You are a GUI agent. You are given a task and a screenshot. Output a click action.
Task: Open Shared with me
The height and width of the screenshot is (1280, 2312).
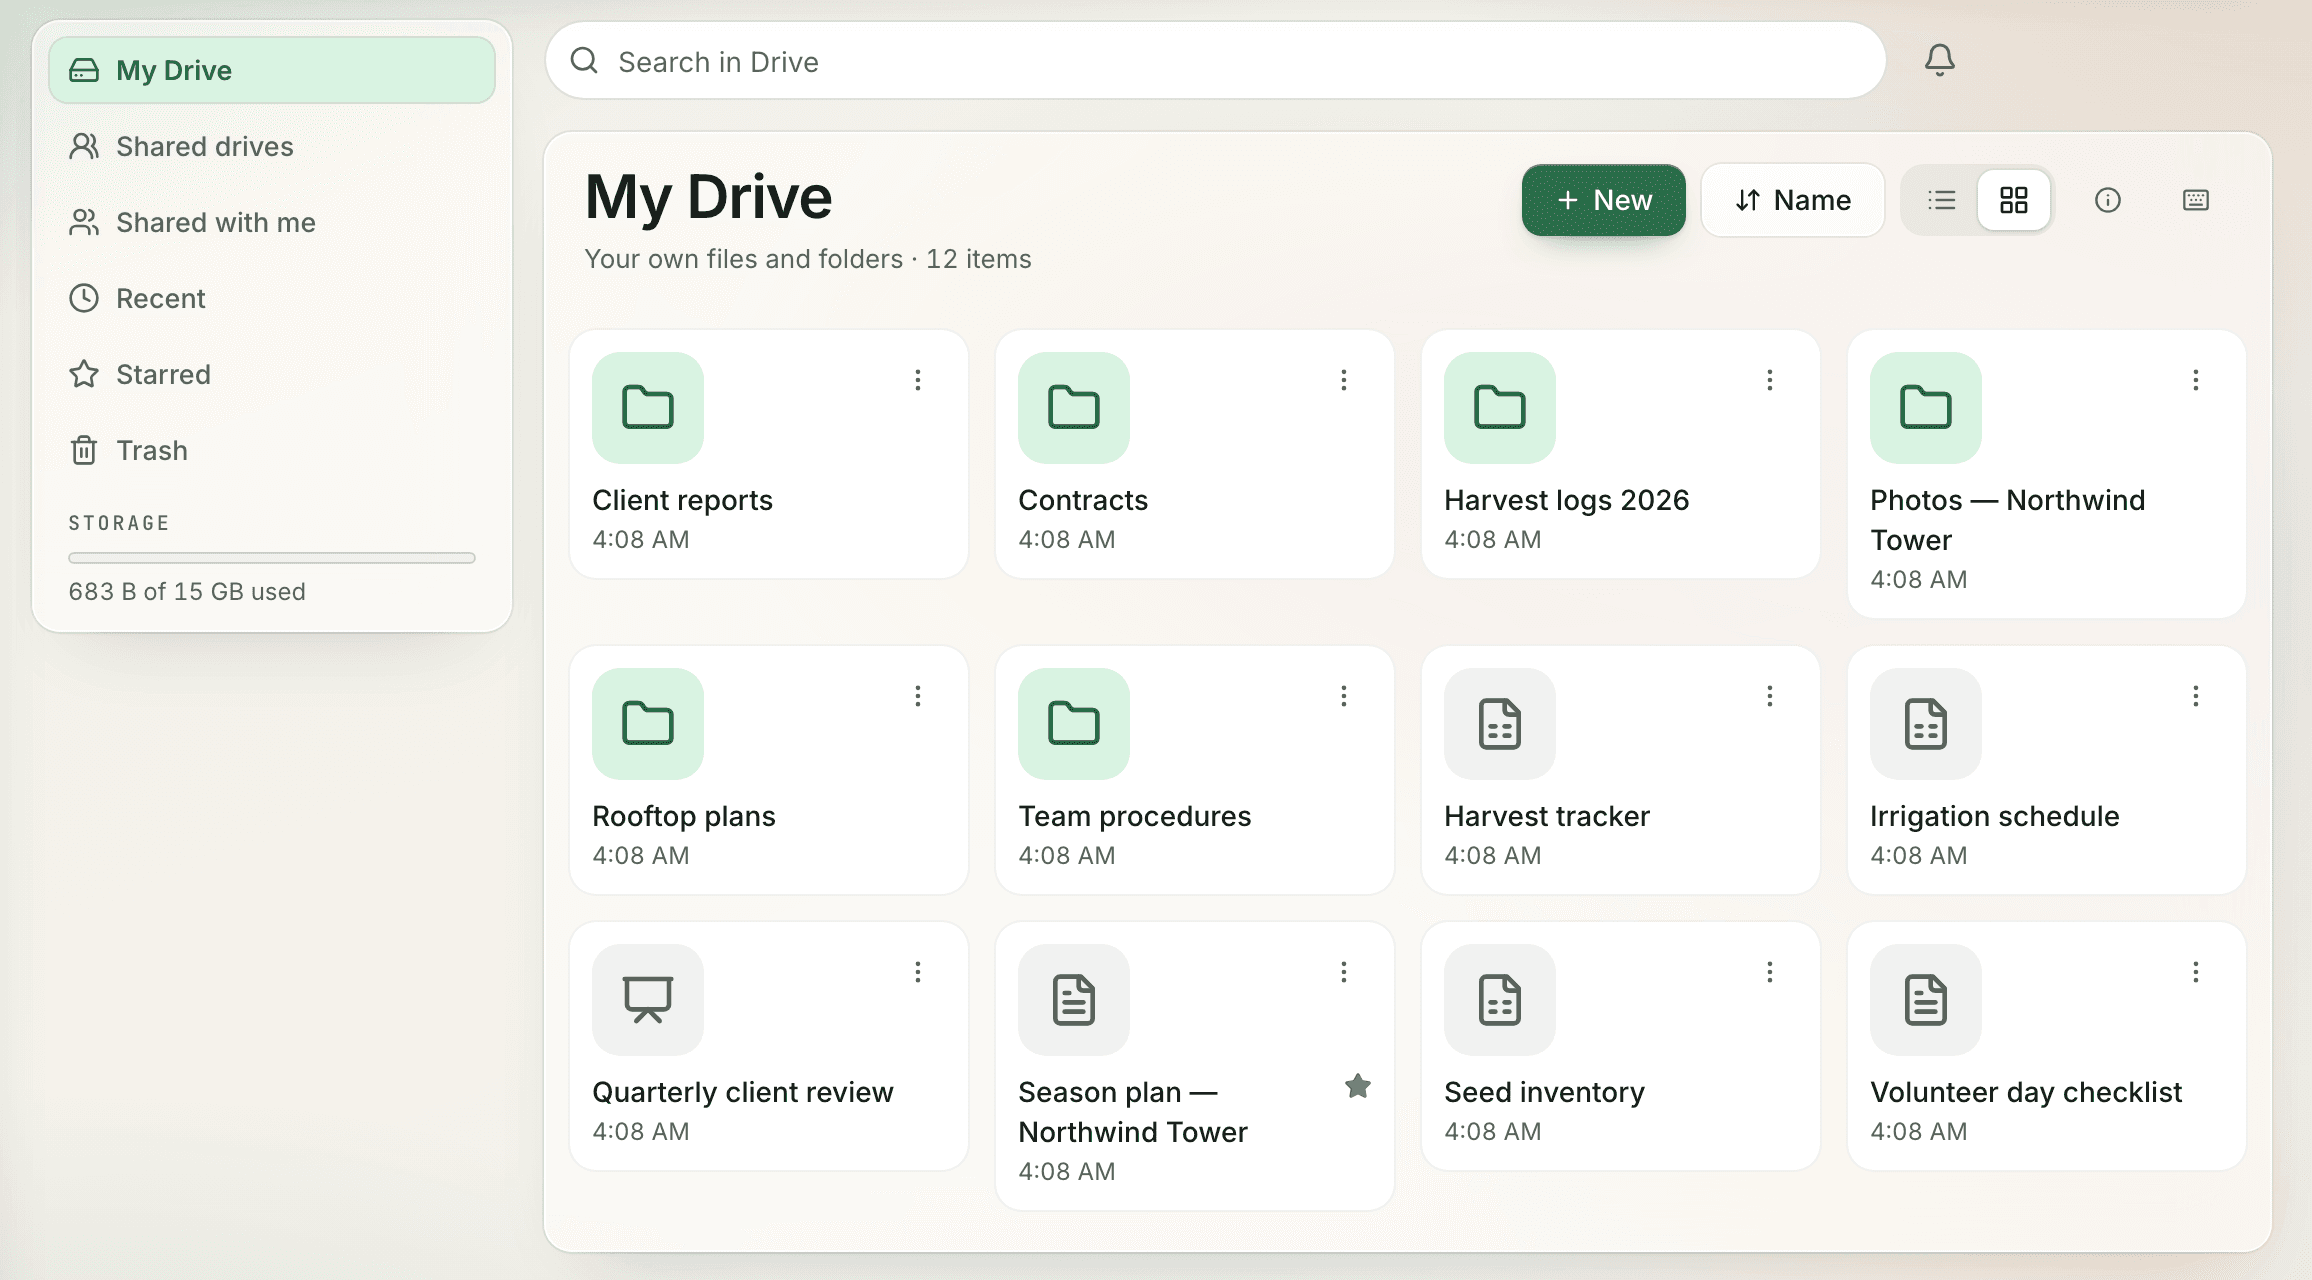[272, 222]
